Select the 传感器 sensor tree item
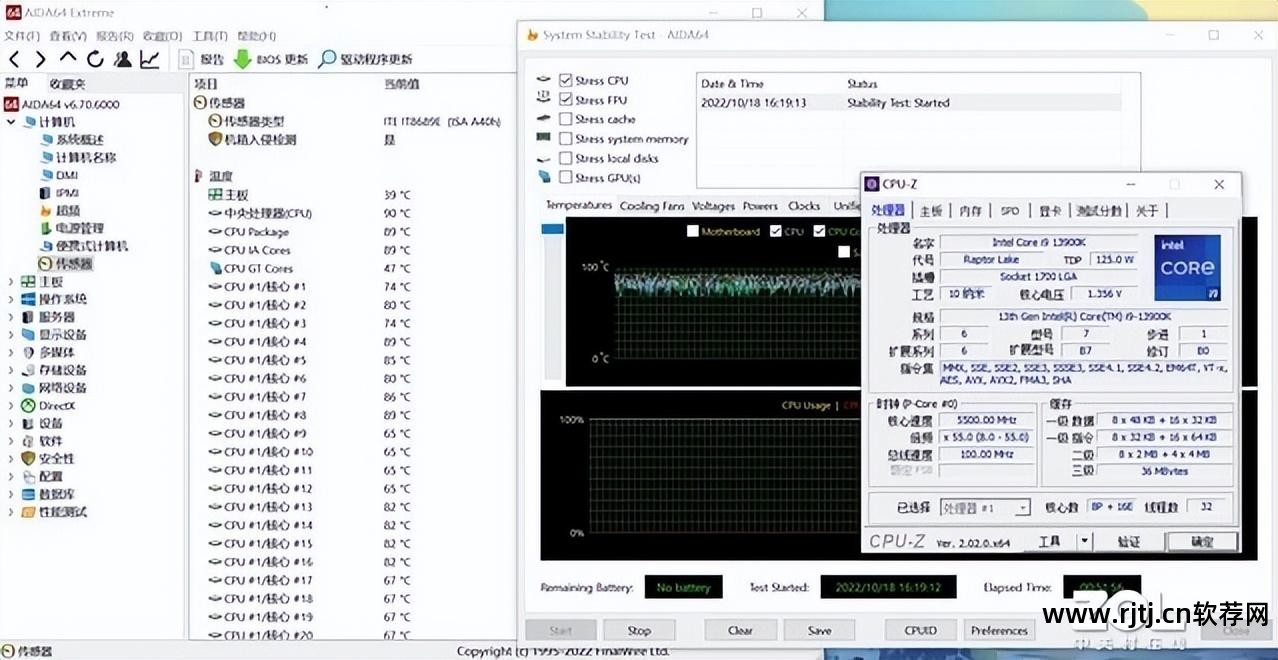1278x660 pixels. coord(65,264)
